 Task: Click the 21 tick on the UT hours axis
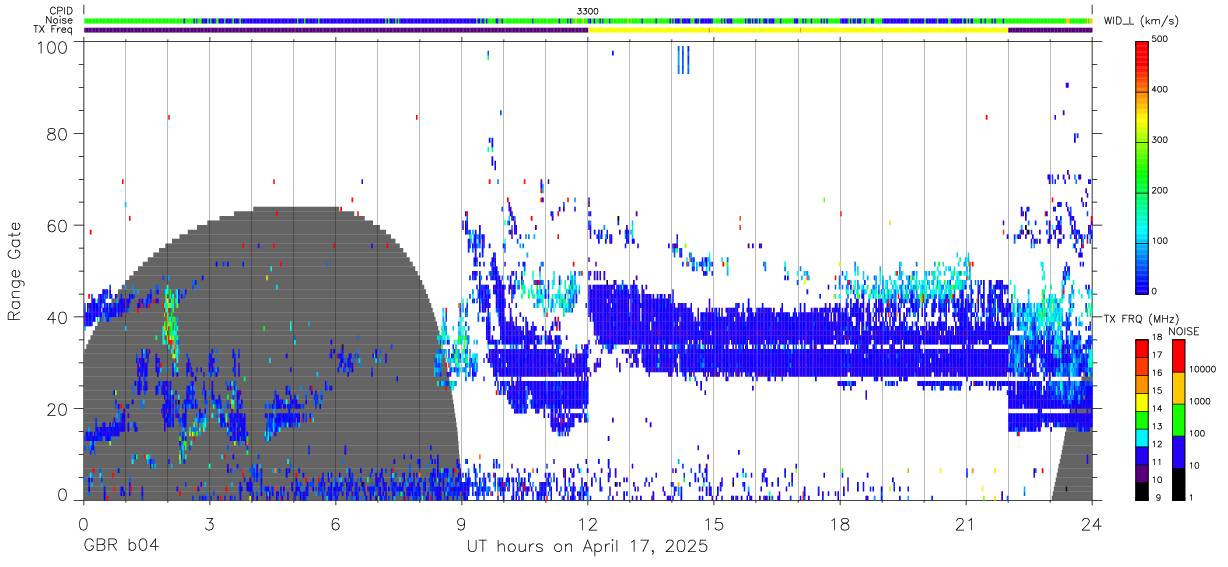click(x=966, y=525)
